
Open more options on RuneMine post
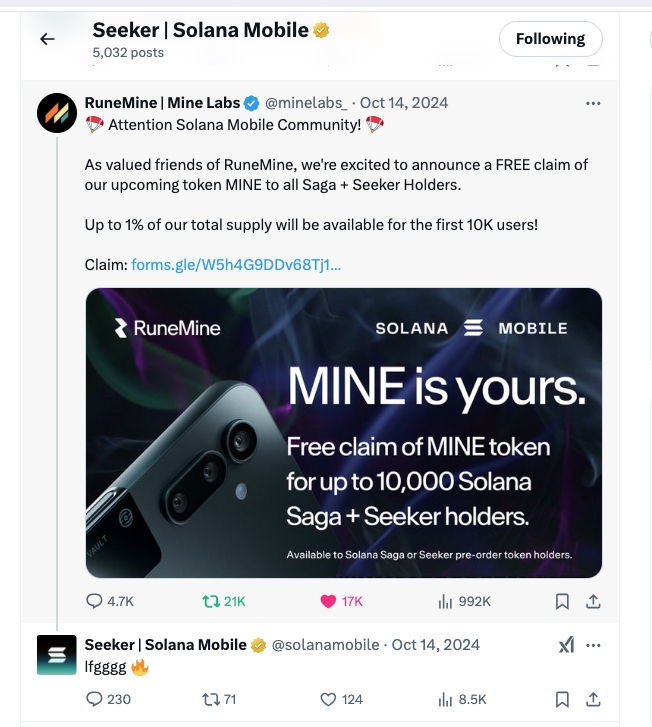pos(593,103)
